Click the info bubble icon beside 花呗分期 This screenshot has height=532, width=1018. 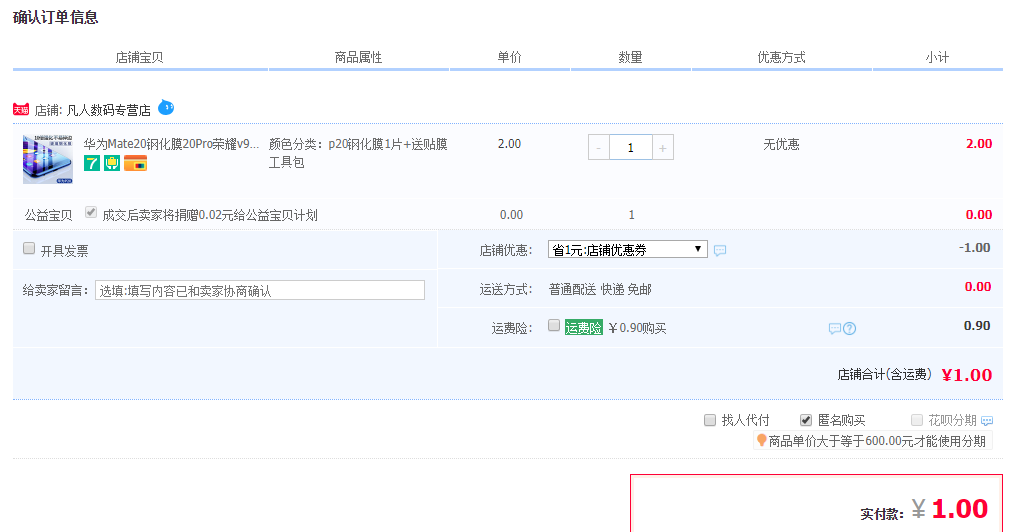point(987,421)
